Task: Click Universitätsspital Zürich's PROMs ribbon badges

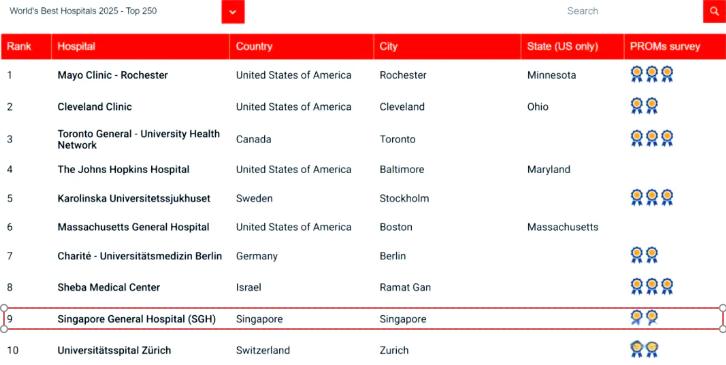Action: 645,349
